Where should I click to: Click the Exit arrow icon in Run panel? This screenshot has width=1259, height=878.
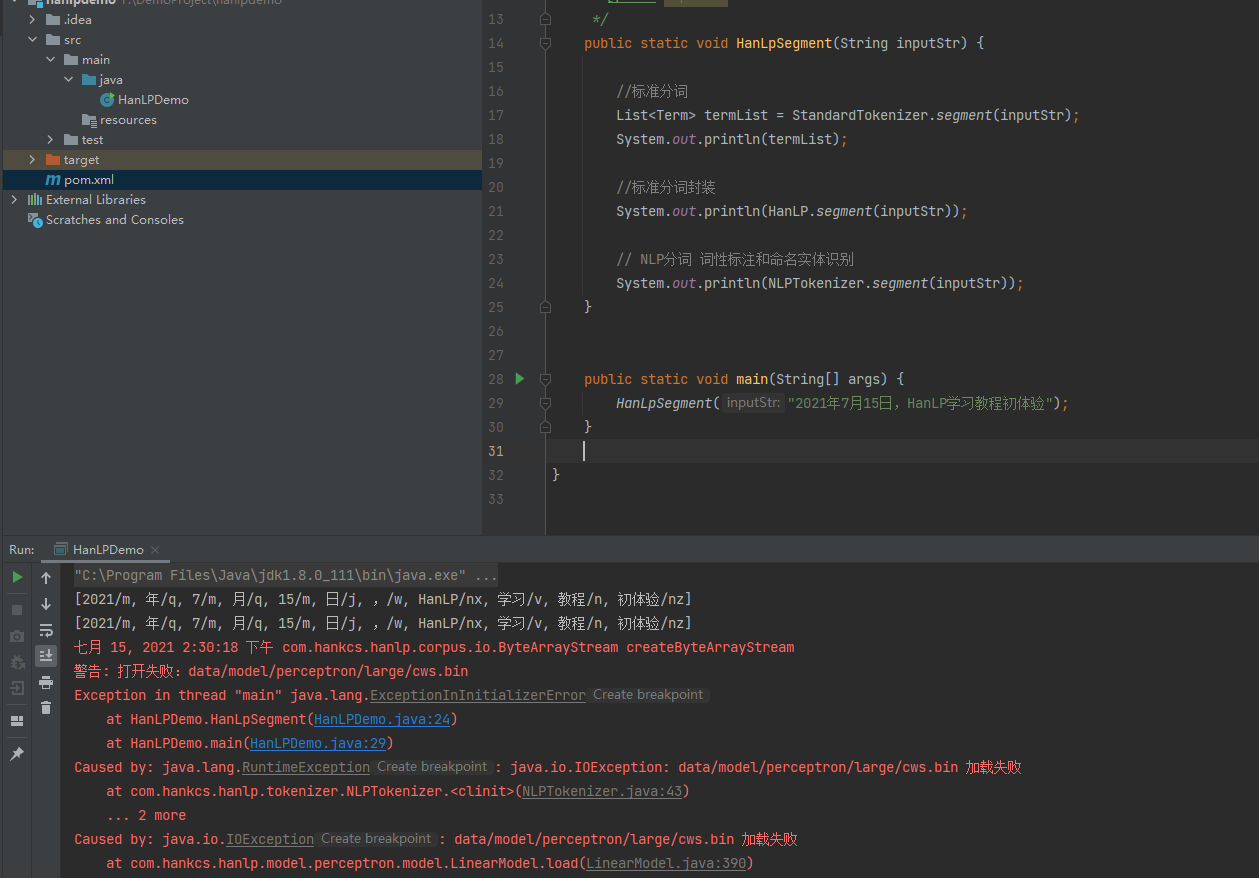click(17, 688)
